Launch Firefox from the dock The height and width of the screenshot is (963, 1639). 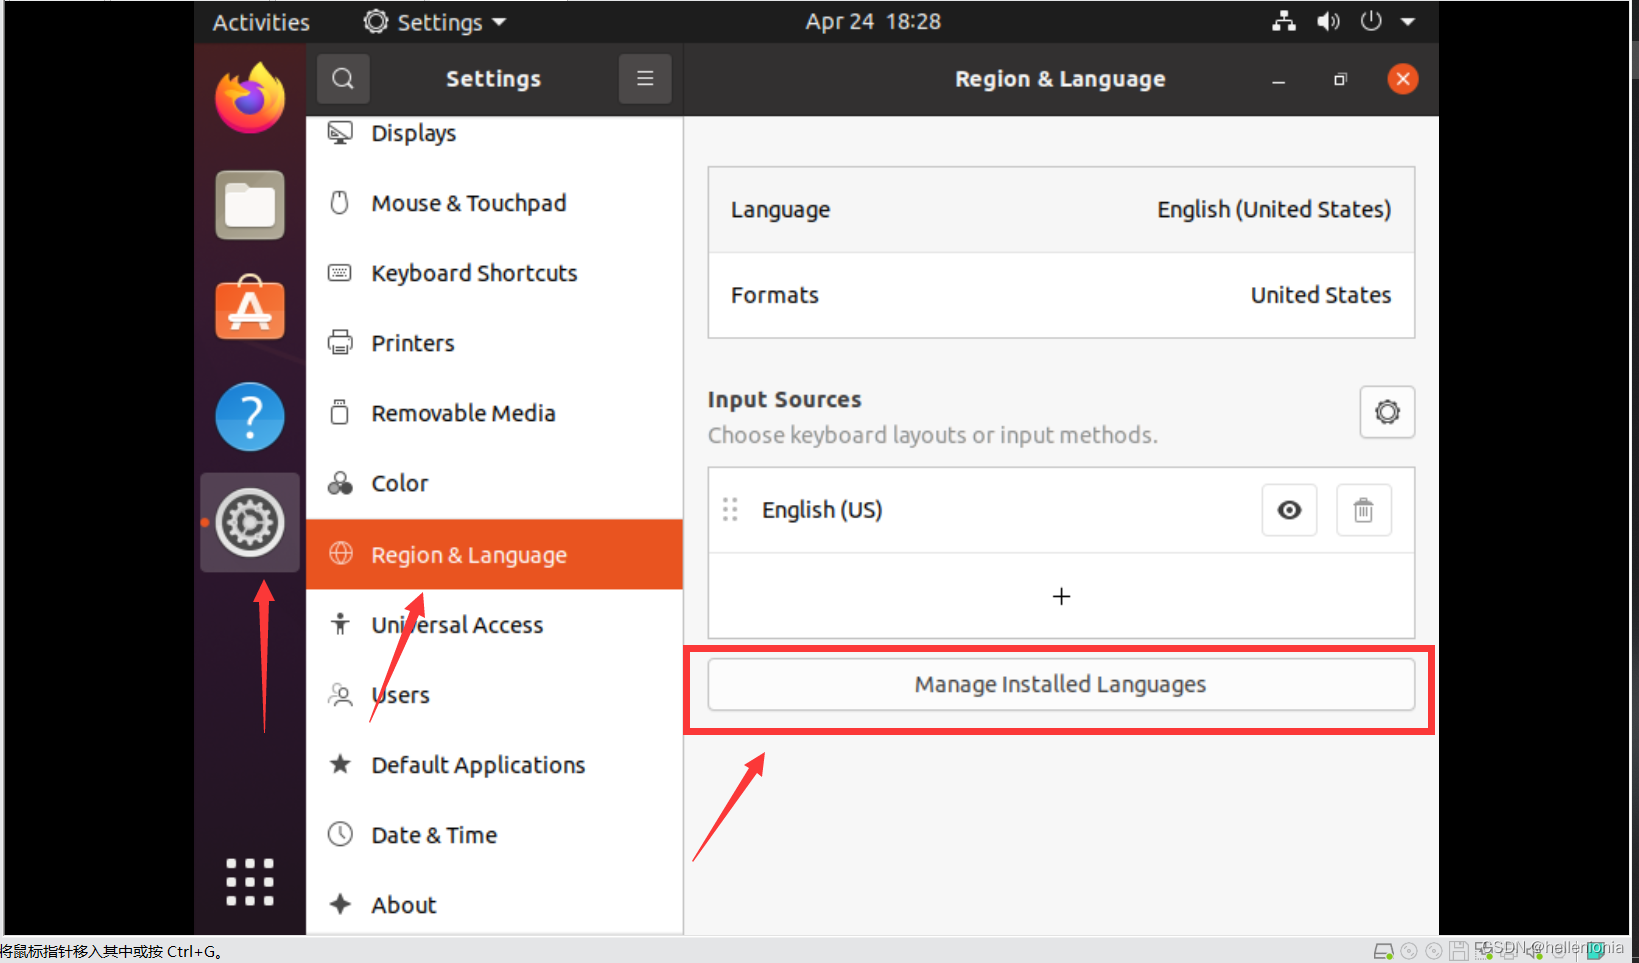pyautogui.click(x=249, y=97)
